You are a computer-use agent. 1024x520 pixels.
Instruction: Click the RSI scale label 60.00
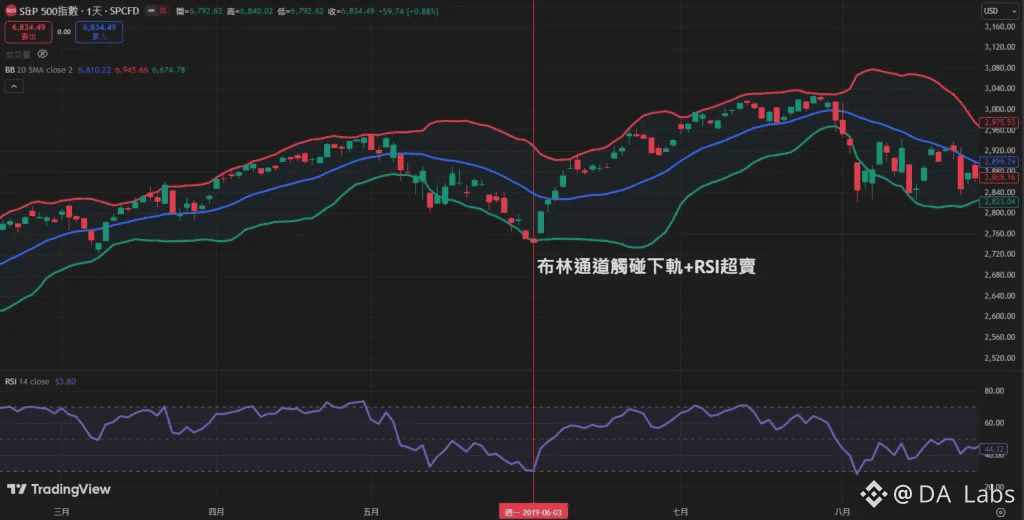coord(995,423)
